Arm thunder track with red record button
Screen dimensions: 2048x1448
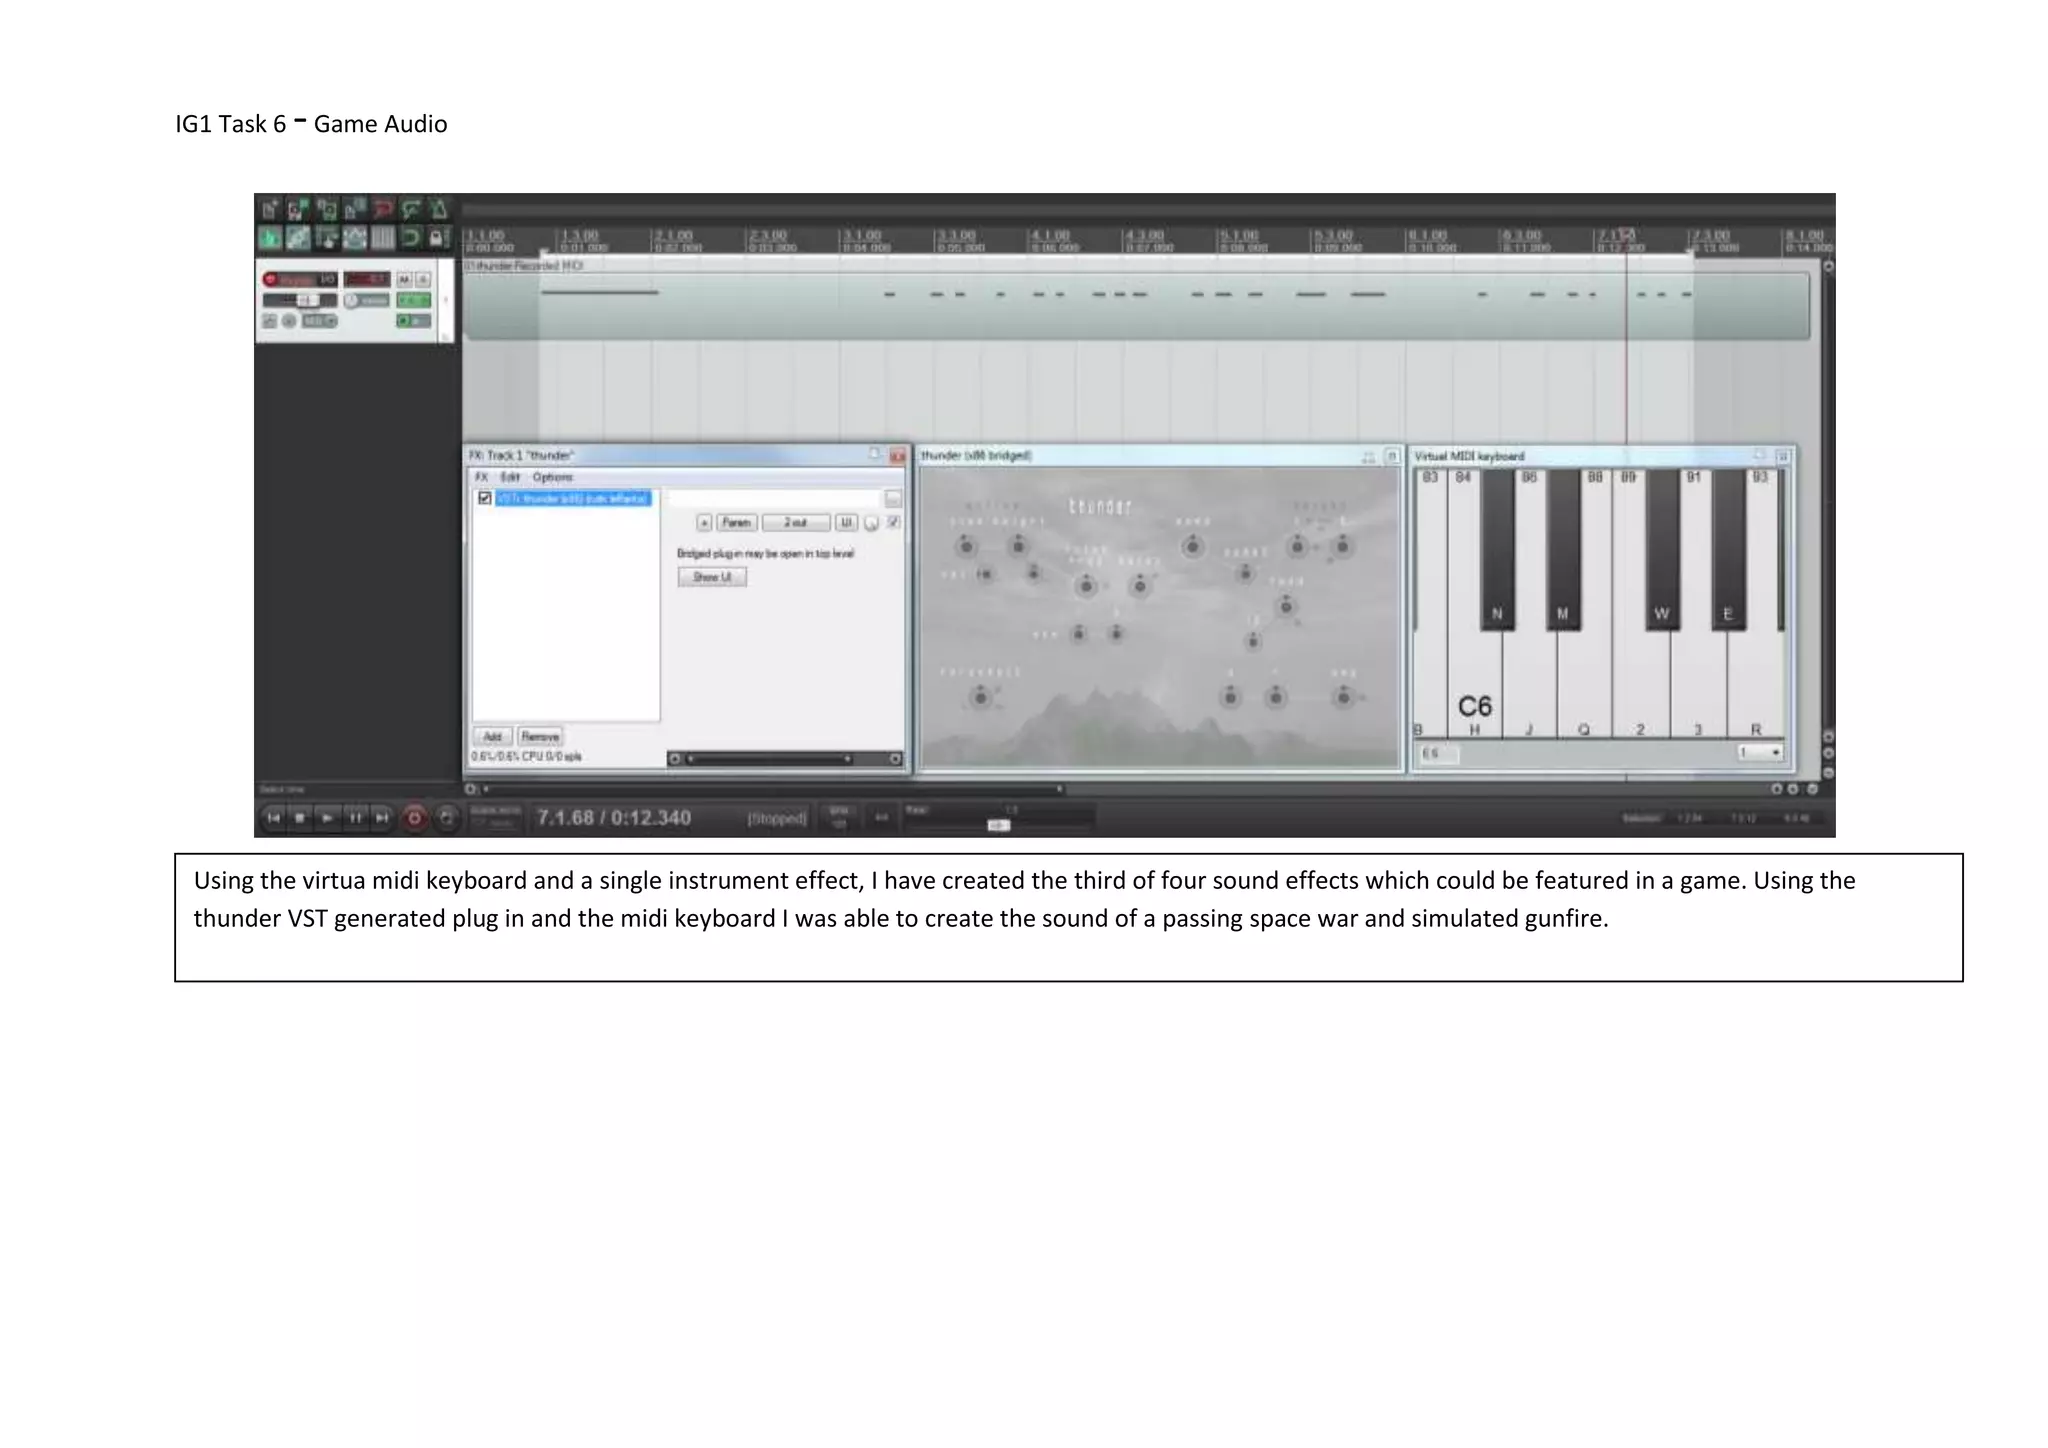[x=270, y=279]
